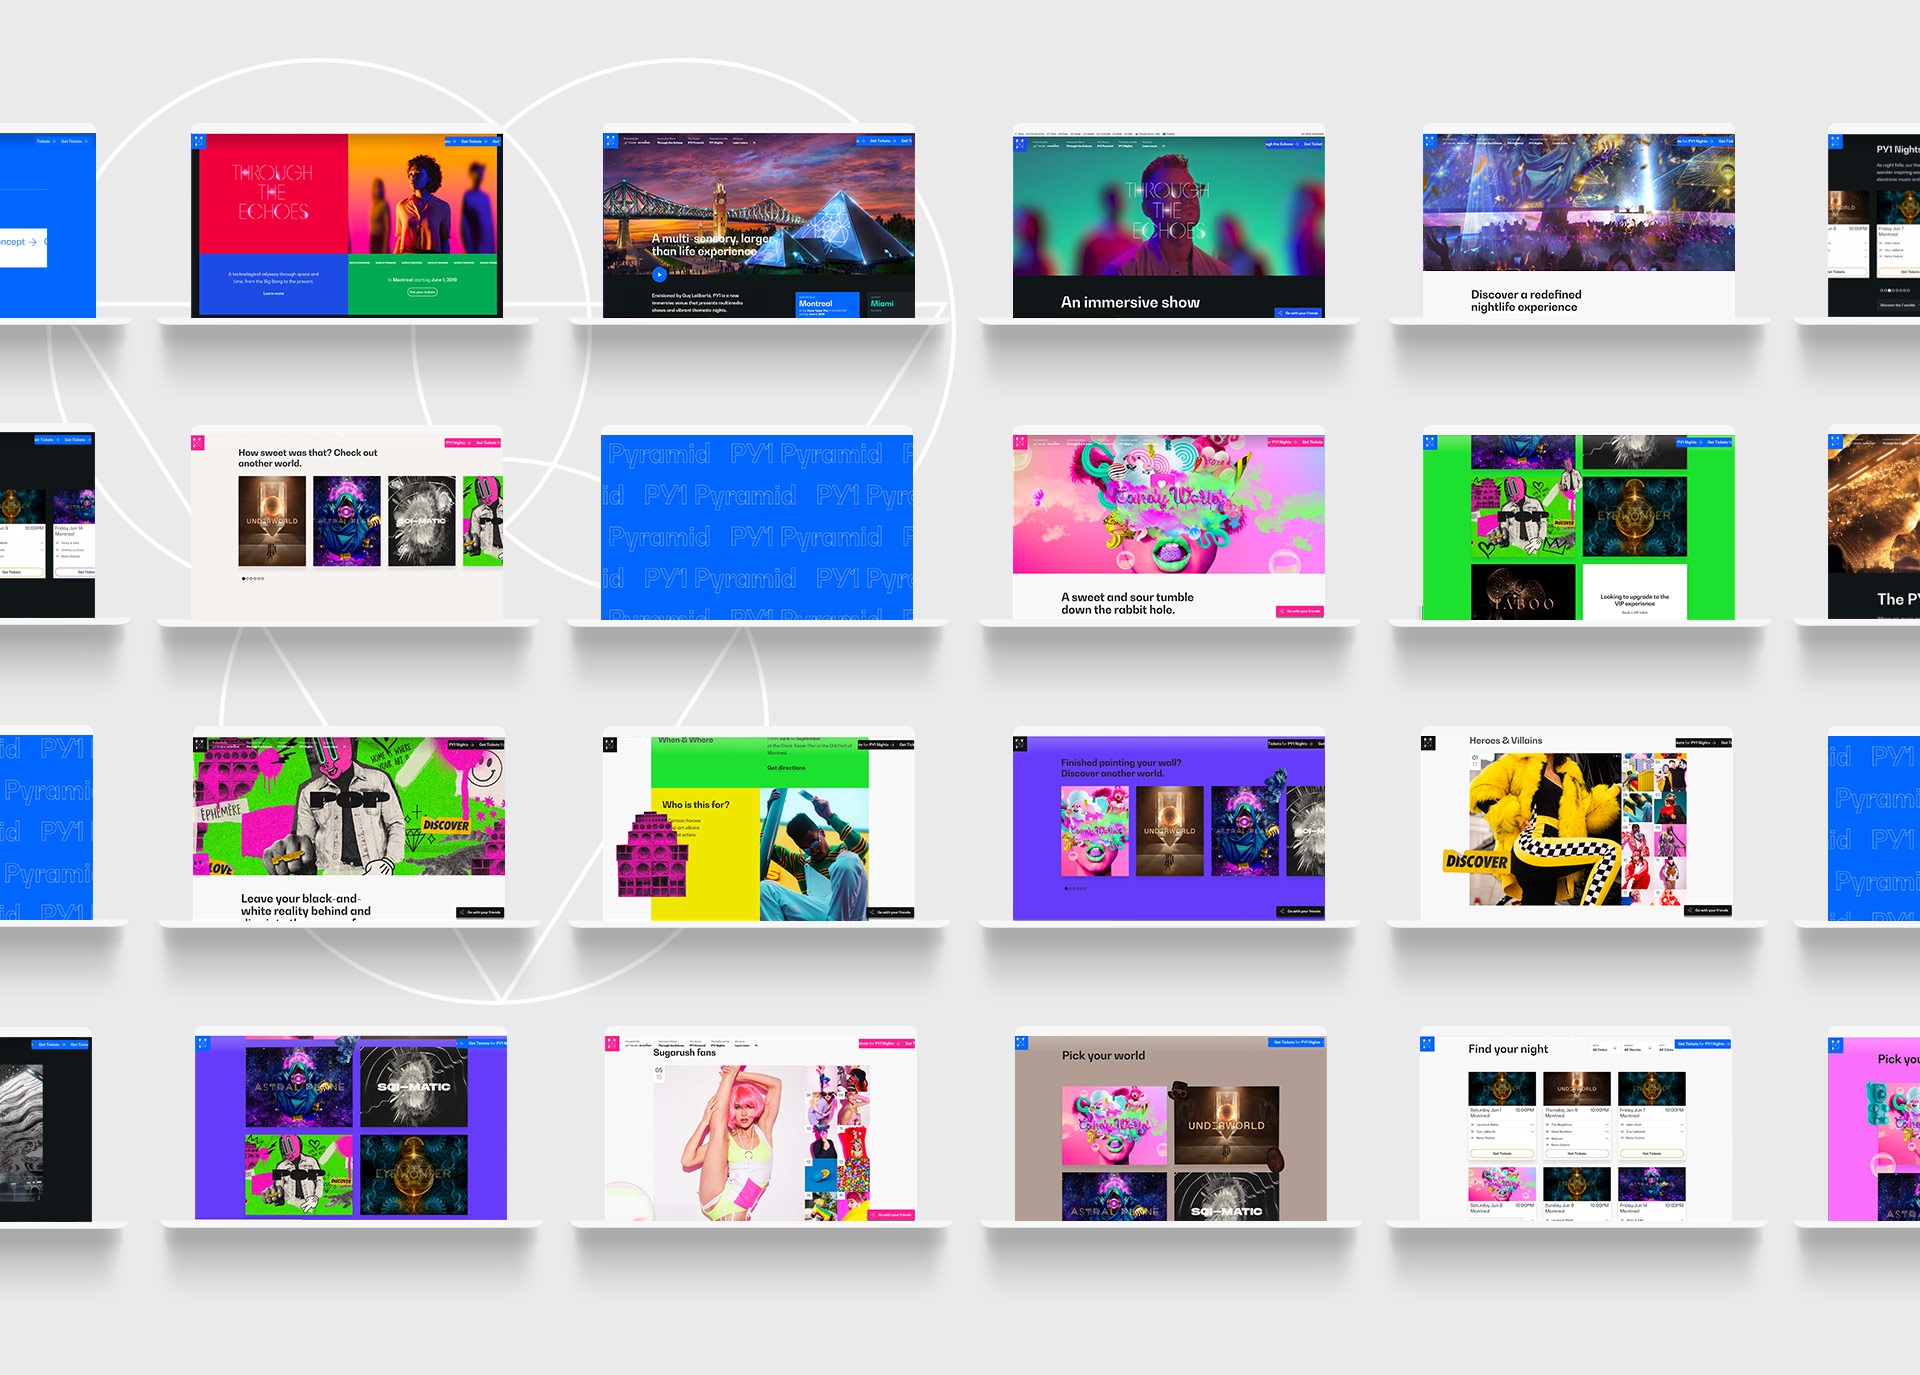The width and height of the screenshot is (1920, 1375).
Task: Click logo on 'Finished painting your wall?' screen
Action: coord(1020,744)
